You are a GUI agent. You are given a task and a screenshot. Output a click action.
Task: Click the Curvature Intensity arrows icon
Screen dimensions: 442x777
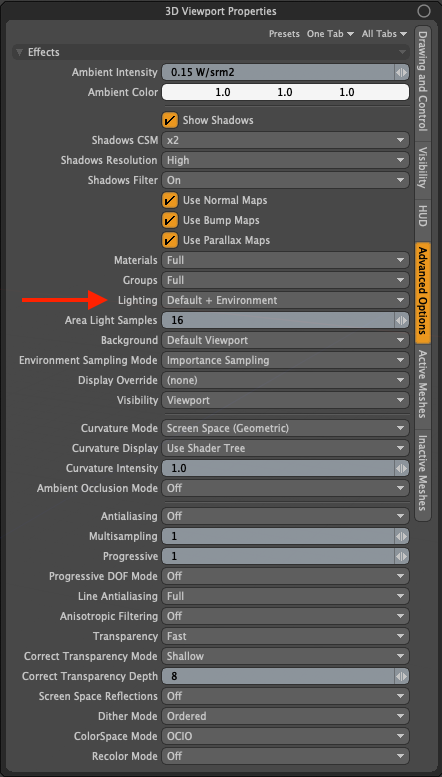(x=401, y=468)
